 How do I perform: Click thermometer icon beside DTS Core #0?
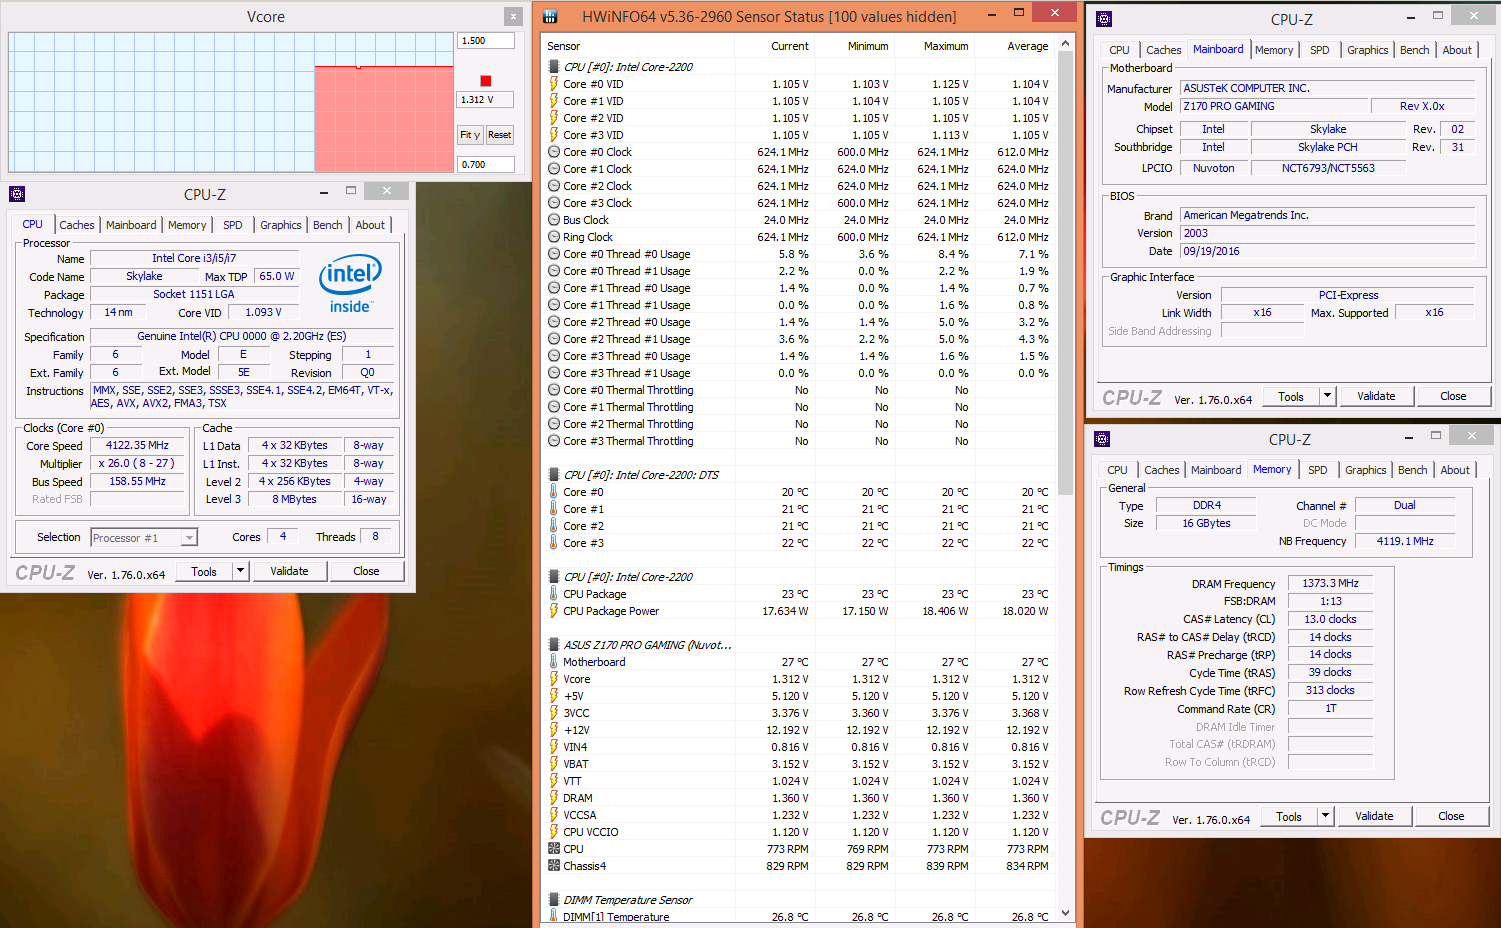[x=554, y=492]
